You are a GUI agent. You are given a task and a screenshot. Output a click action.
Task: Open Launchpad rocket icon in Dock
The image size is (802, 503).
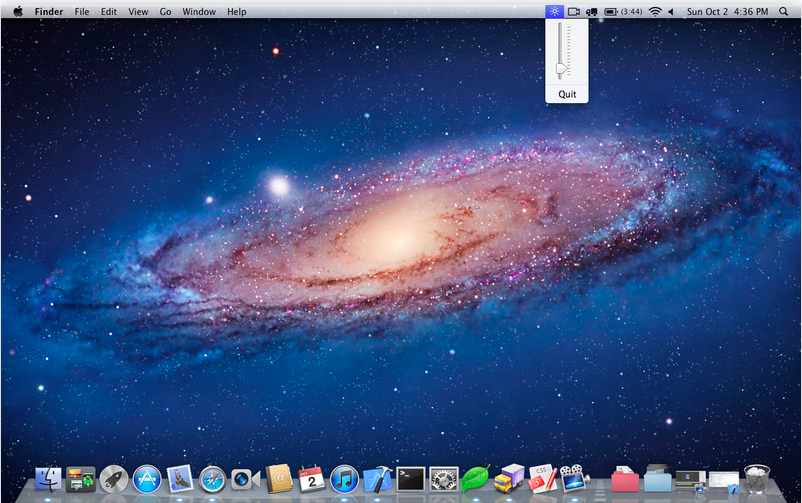click(x=114, y=480)
